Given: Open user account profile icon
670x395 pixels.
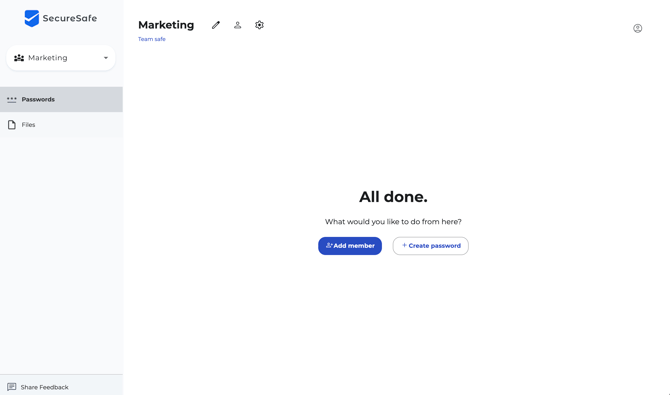Looking at the screenshot, I should pos(638,28).
